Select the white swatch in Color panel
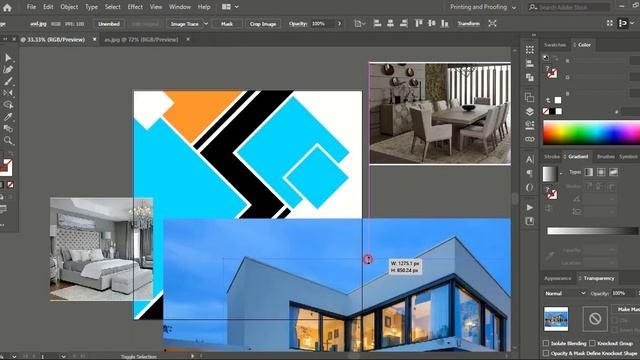This screenshot has height=360, width=640. tap(559, 111)
